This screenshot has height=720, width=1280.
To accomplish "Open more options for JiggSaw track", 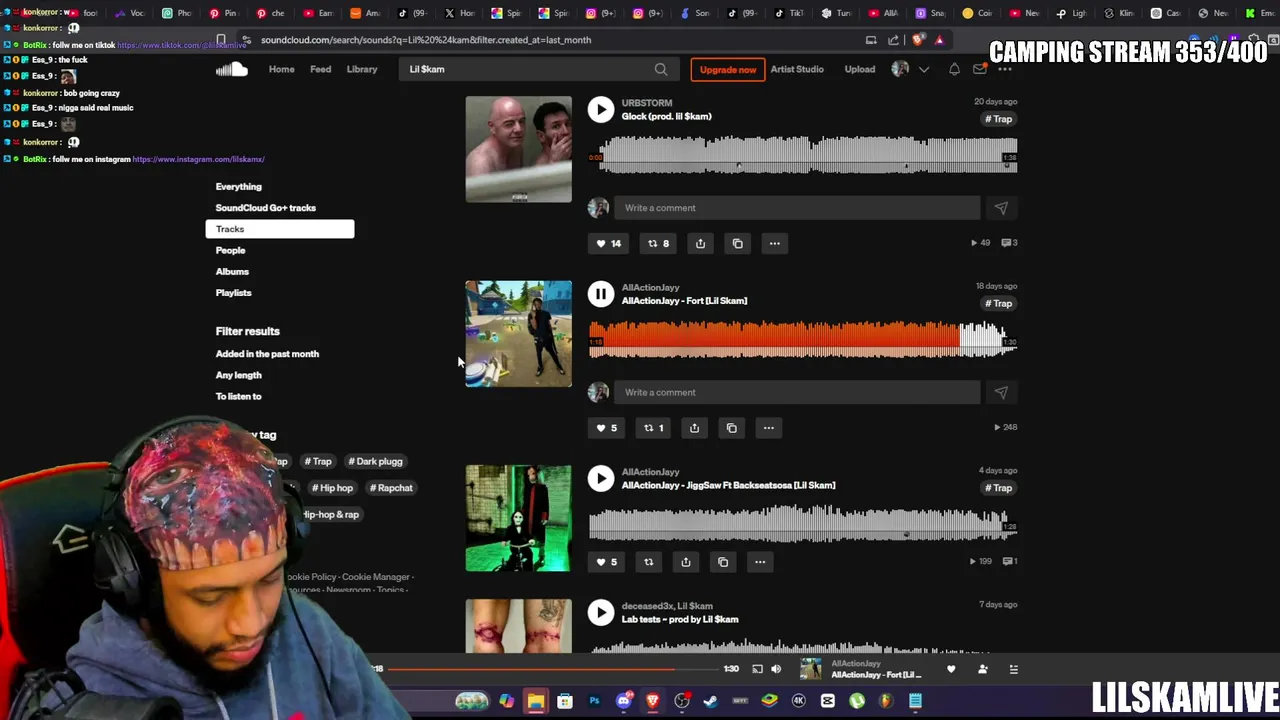I will (760, 562).
